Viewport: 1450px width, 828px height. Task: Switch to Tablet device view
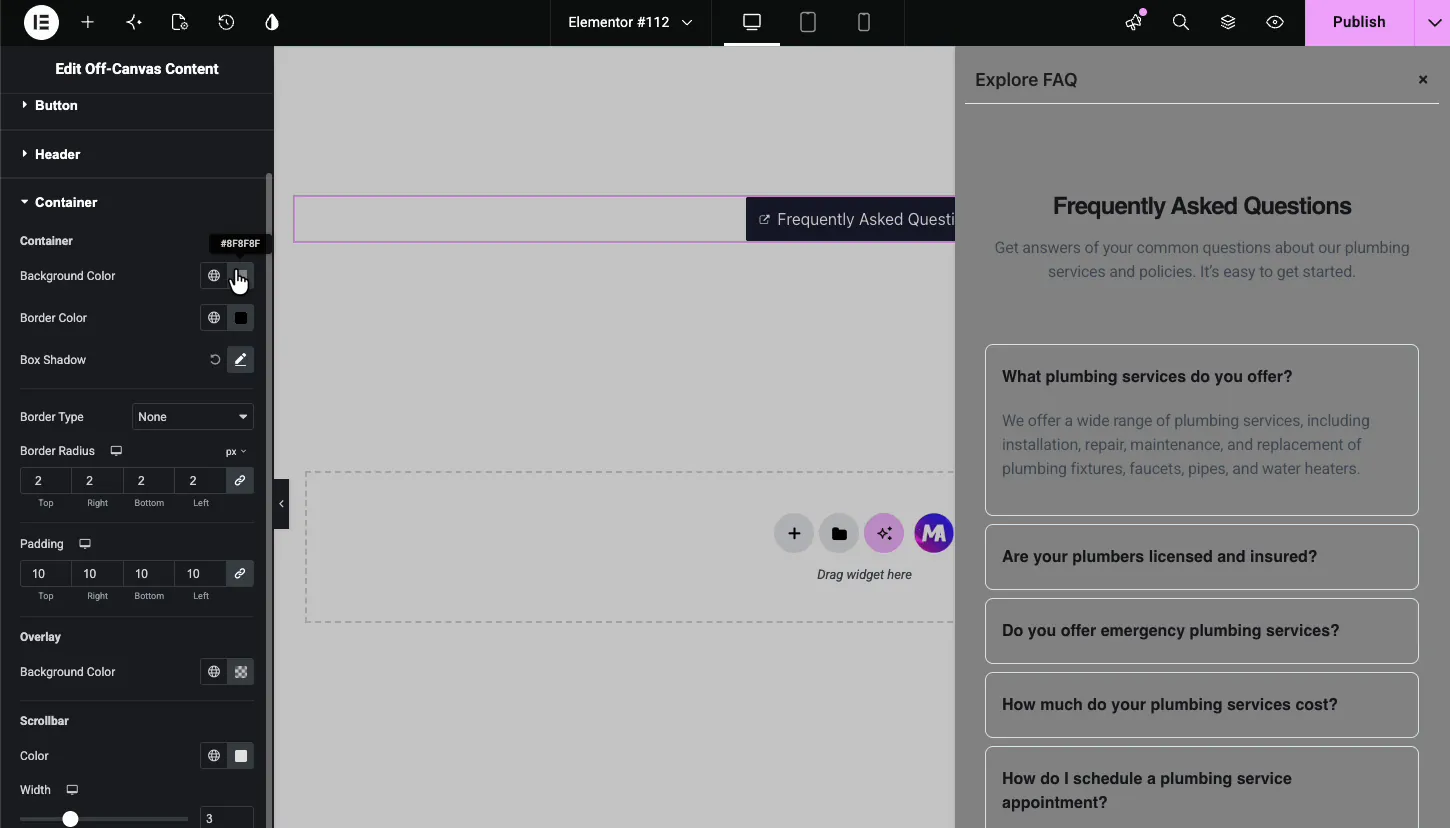tap(808, 22)
